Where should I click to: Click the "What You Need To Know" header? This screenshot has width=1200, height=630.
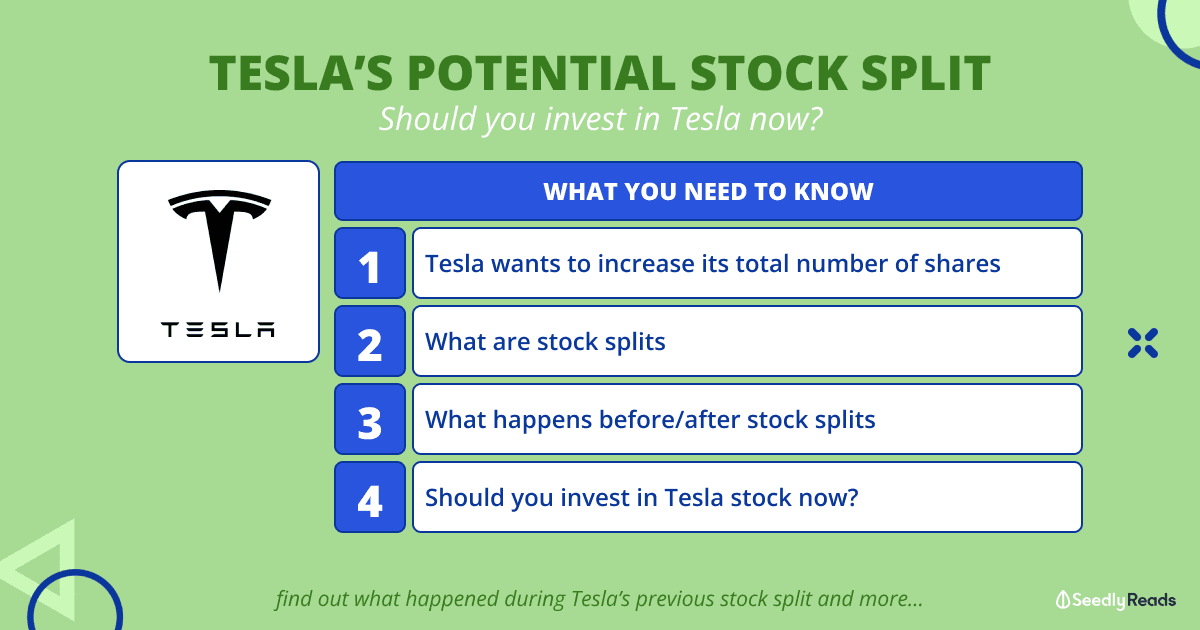tap(708, 191)
